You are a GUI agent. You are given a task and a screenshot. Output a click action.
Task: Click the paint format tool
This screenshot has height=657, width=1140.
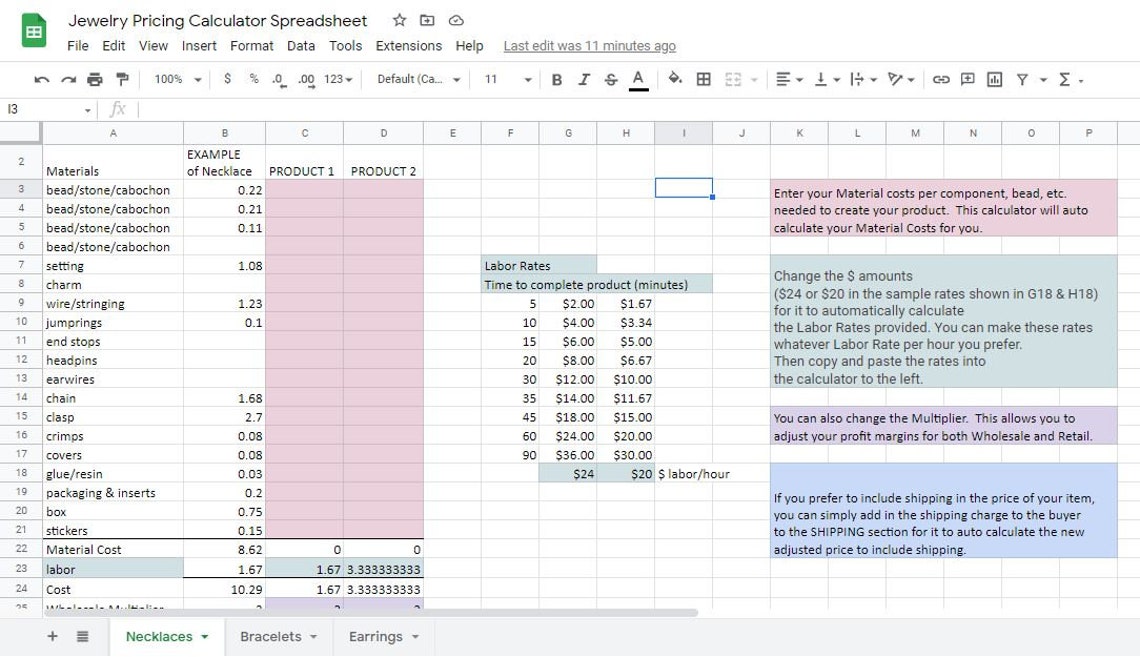click(x=120, y=79)
